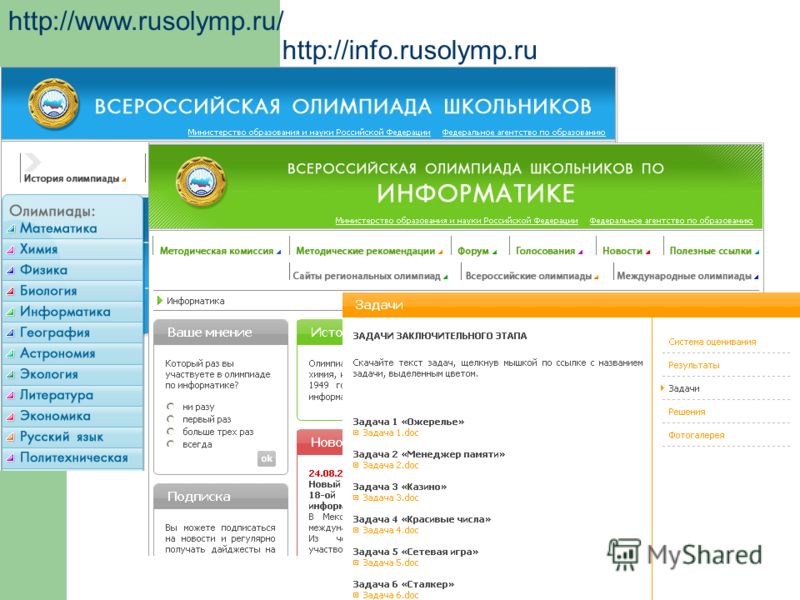Click the triangle icon left of Математика
Viewport: 800px width, 600px height.
pos(11,229)
